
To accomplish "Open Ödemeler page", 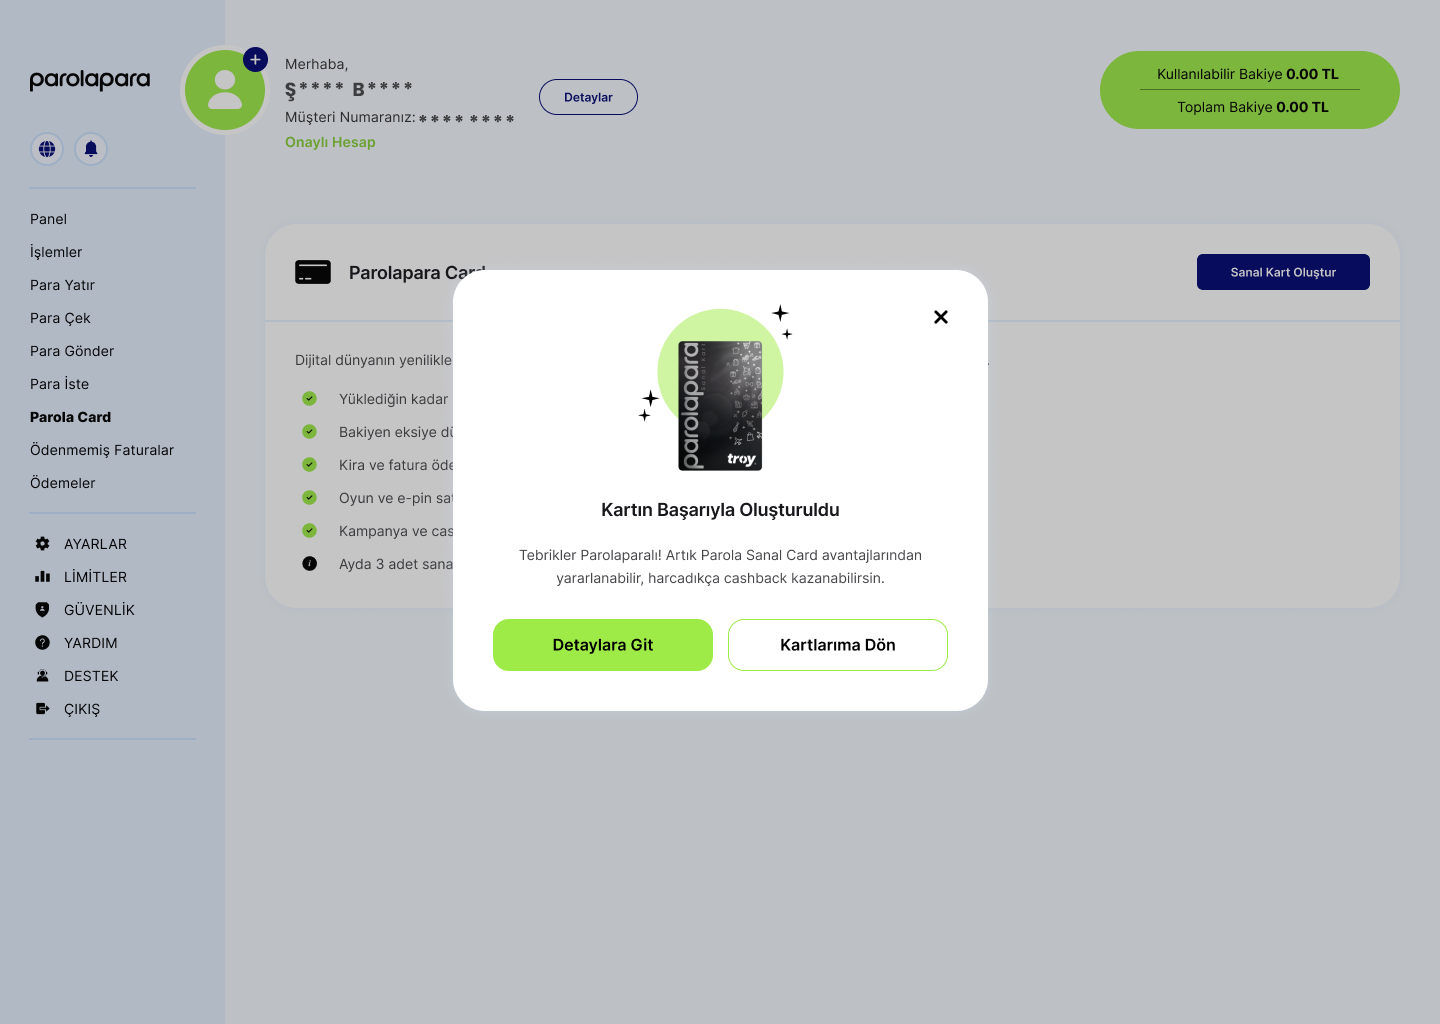I will click(x=63, y=483).
